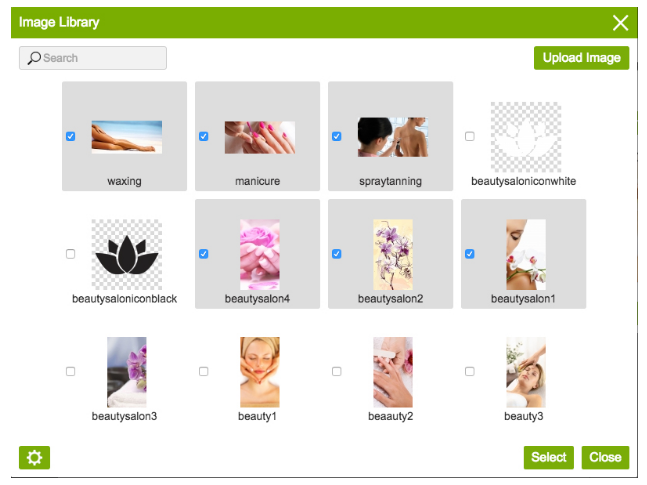This screenshot has width=647, height=485.
Task: Click the beautysalon2 orchid thumbnail
Action: 393,254
